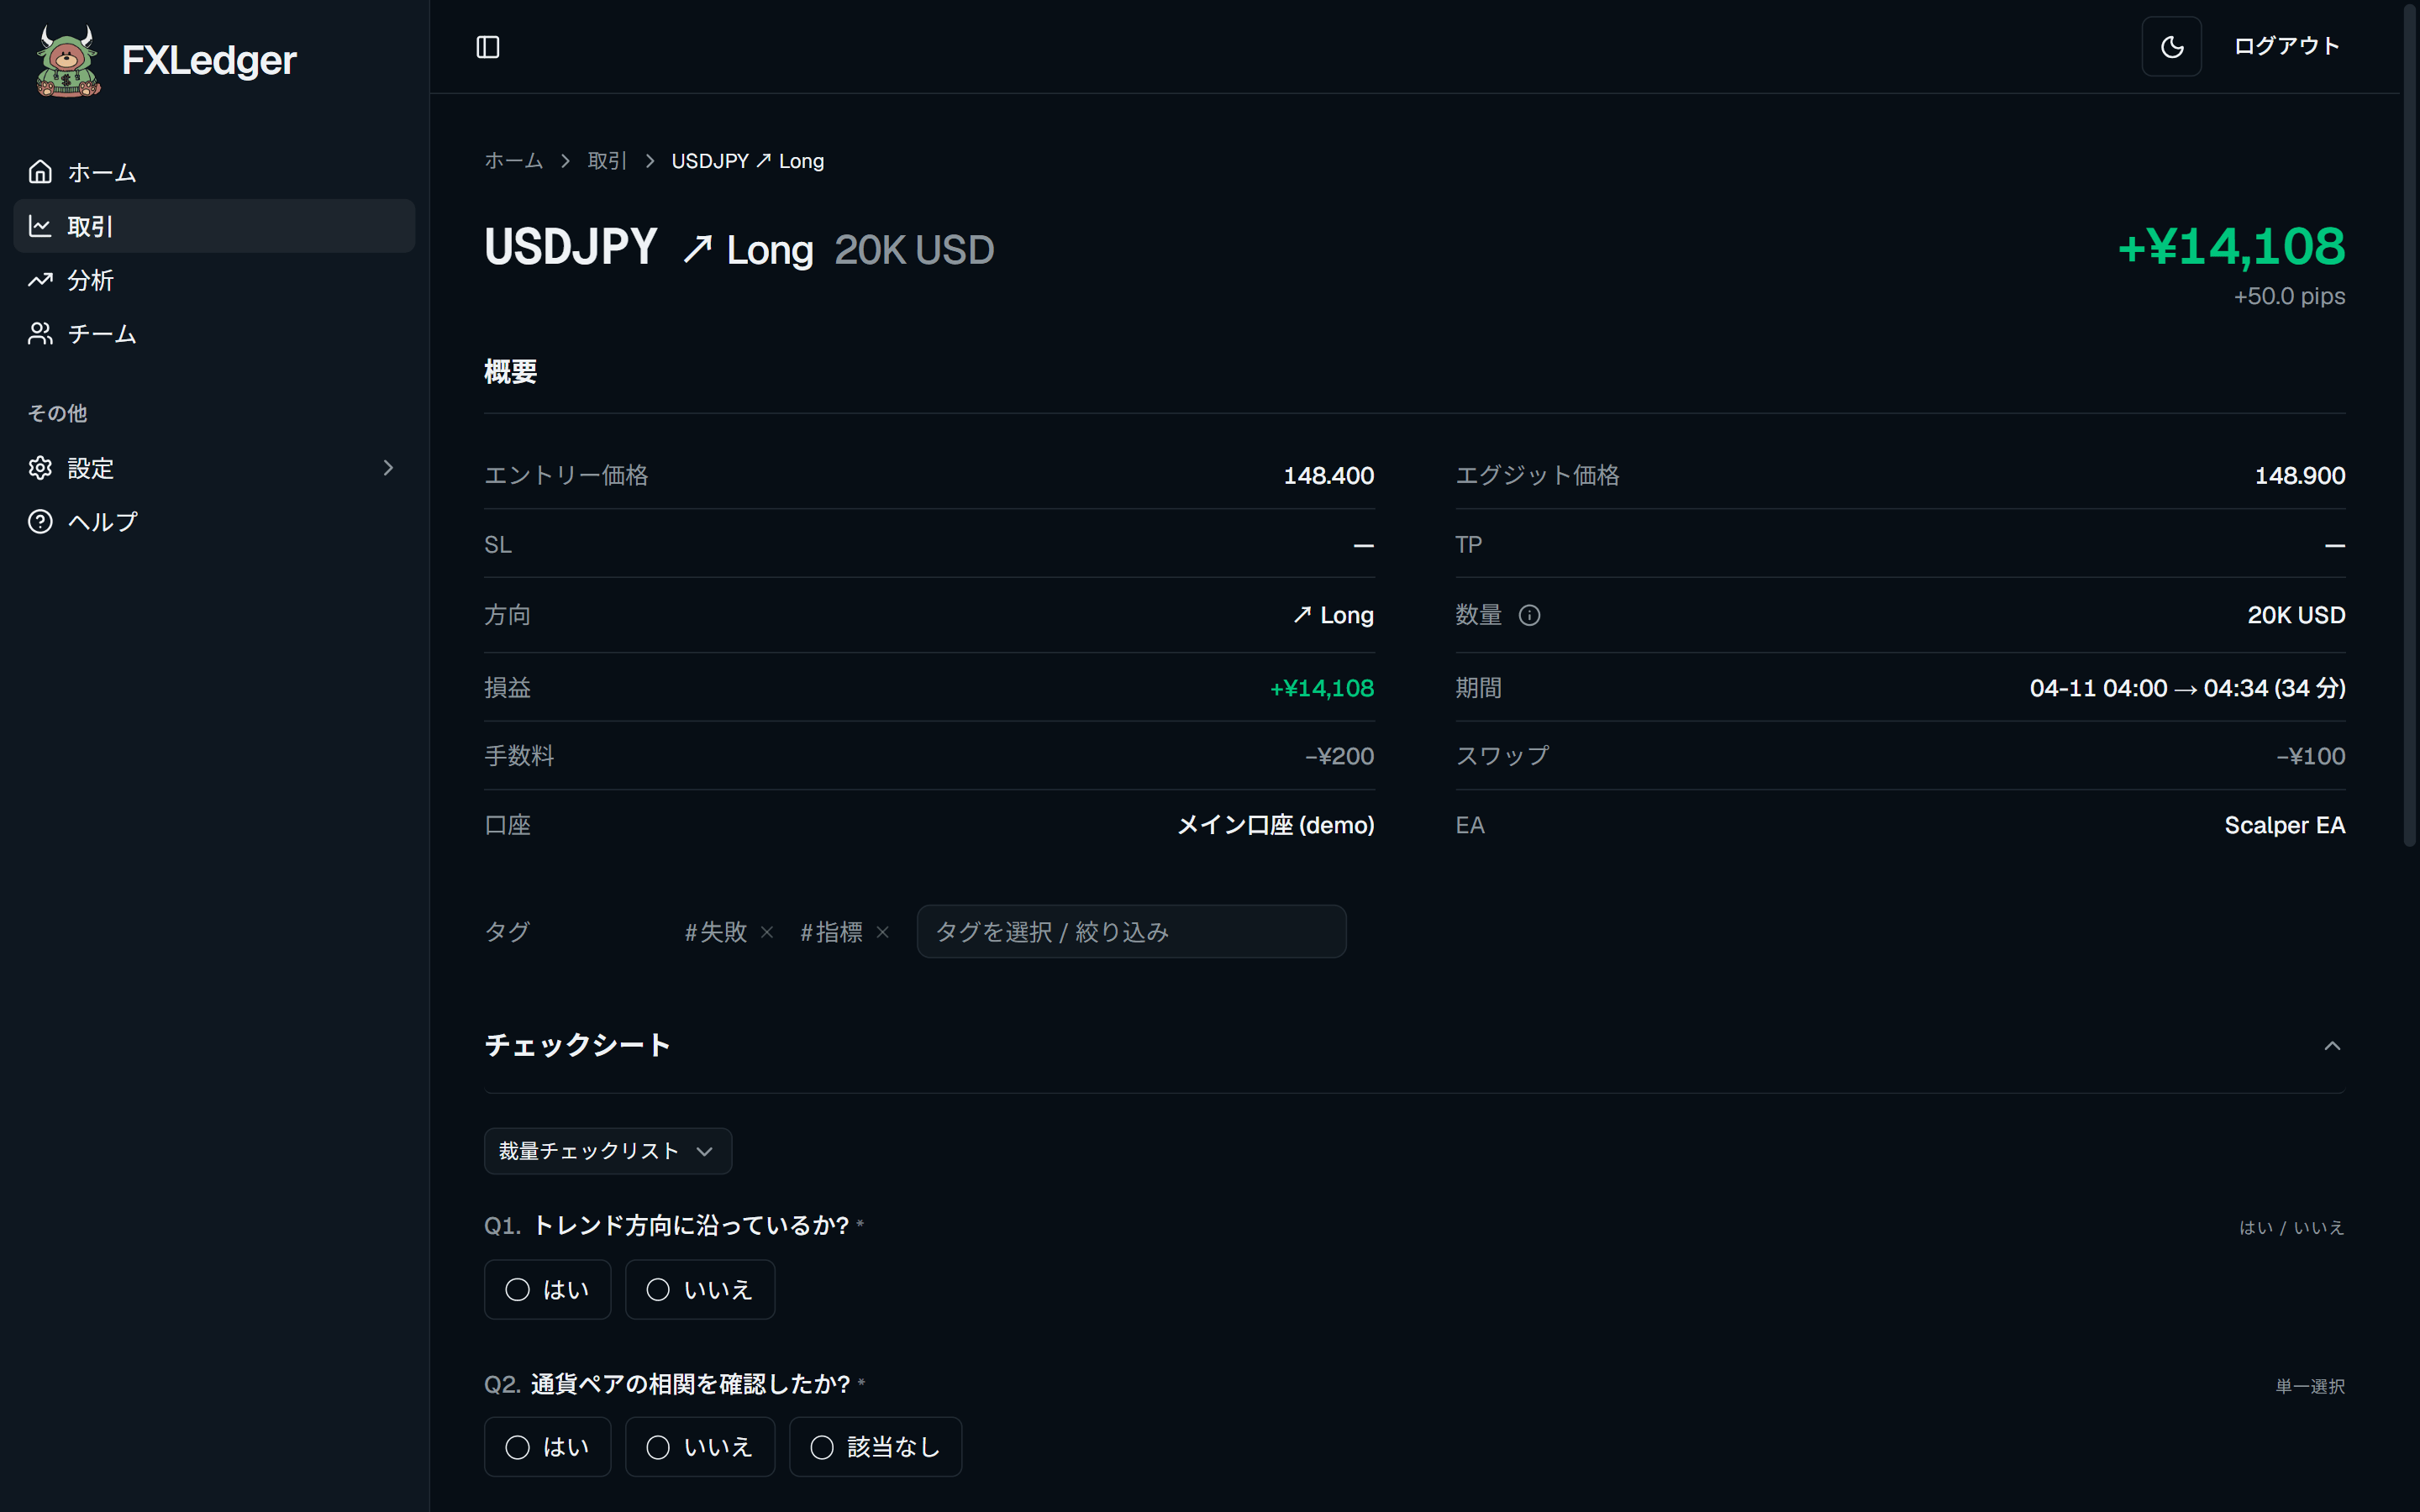Follow the 取引 breadcrumb link
Screen dimensions: 2420x1512
(x=606, y=161)
